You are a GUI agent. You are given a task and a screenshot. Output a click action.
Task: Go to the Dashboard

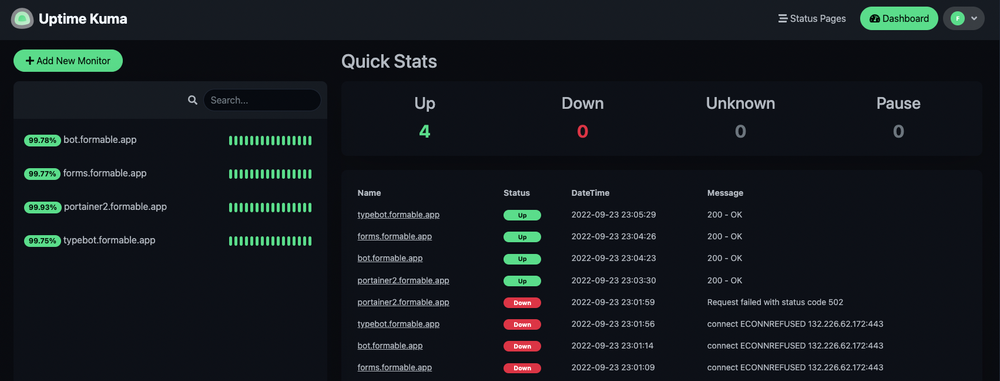click(x=899, y=19)
